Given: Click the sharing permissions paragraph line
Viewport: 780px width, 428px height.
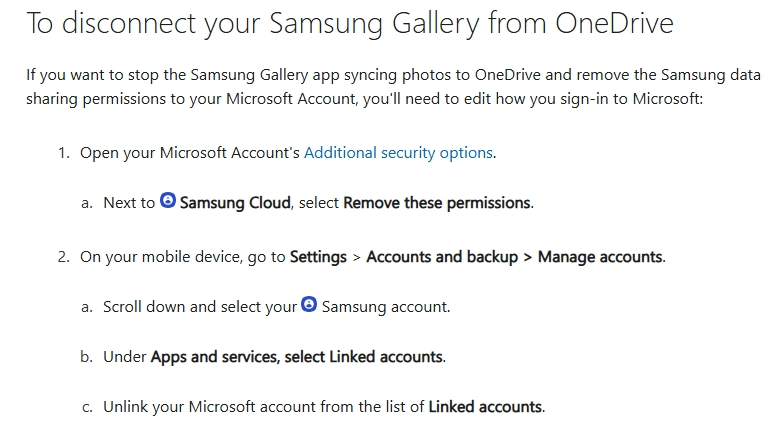Looking at the screenshot, I should [x=366, y=100].
